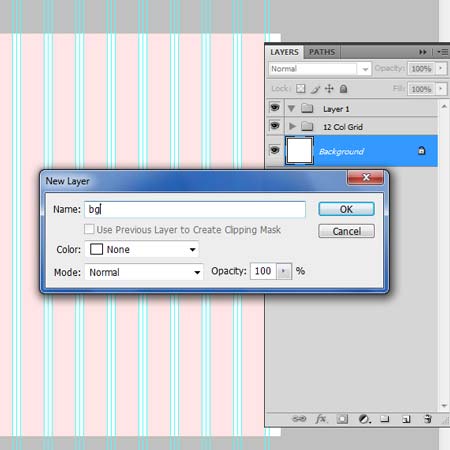This screenshot has width=450, height=450.
Task: Click the link layers icon
Action: pyautogui.click(x=299, y=419)
